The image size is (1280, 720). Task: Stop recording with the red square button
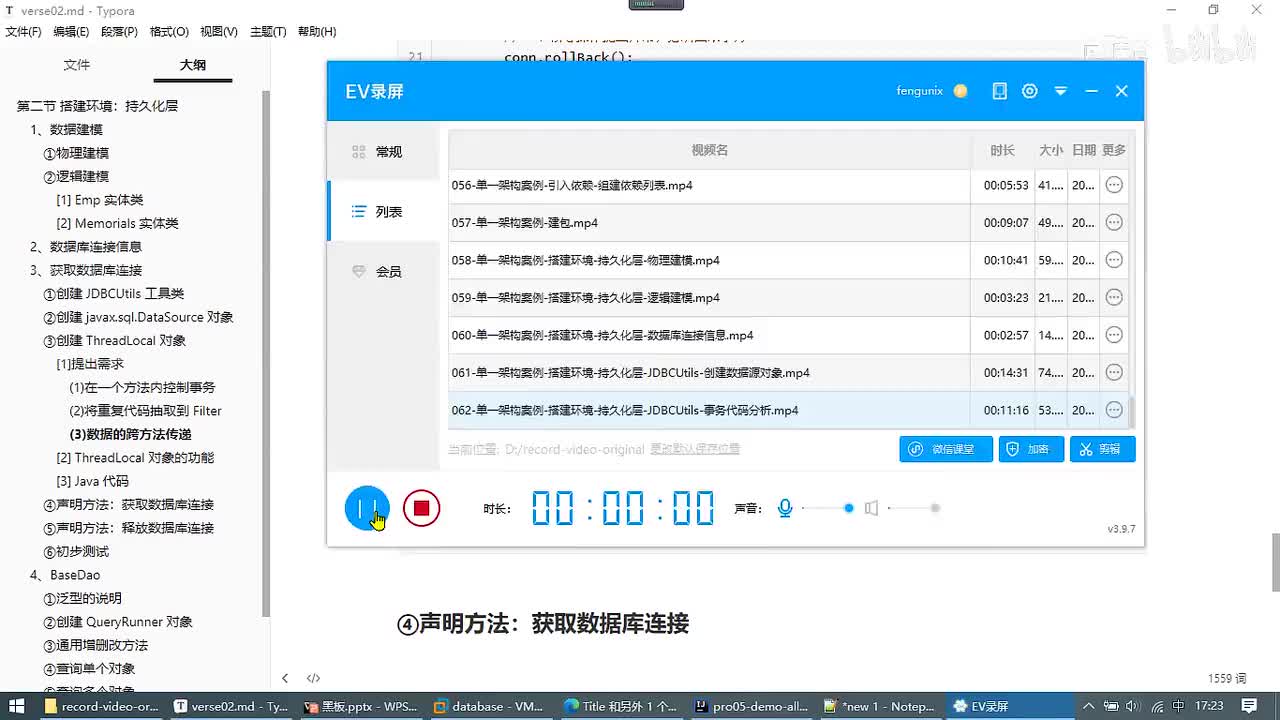[421, 508]
